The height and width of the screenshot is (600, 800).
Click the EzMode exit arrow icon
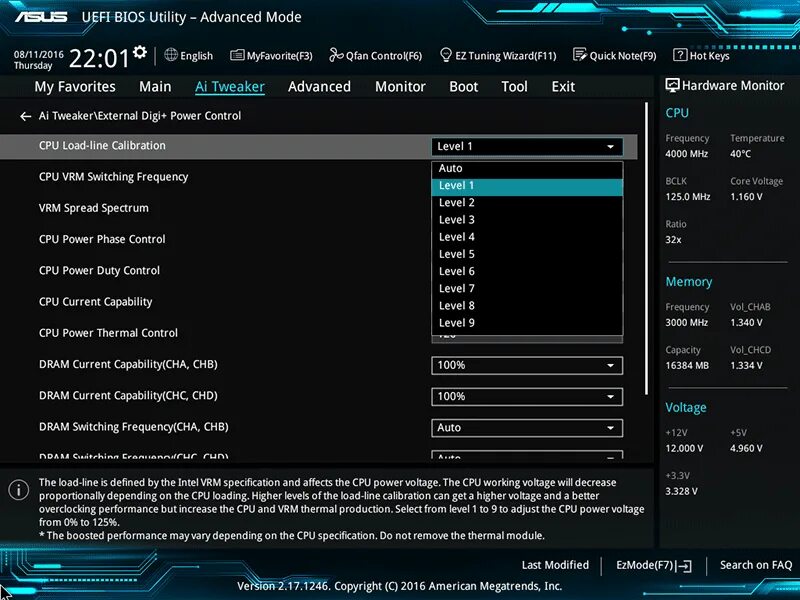tap(684, 565)
